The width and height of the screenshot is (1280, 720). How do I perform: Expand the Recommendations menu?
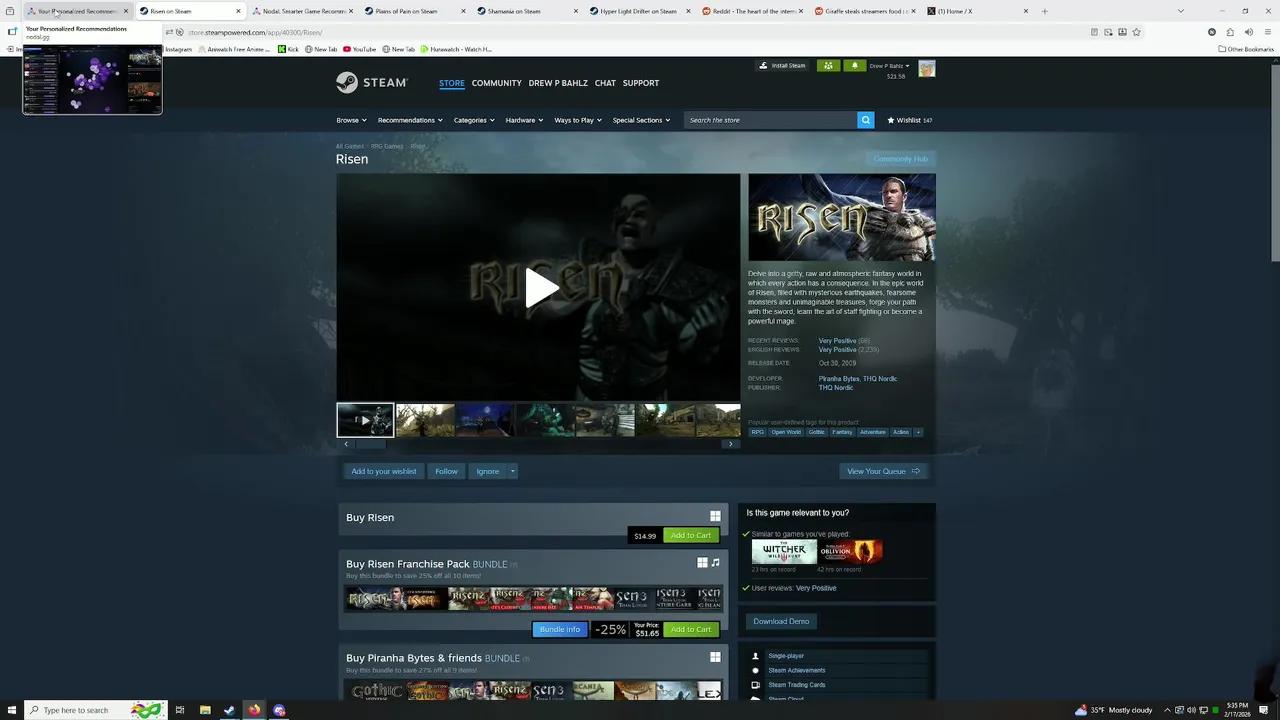(410, 120)
